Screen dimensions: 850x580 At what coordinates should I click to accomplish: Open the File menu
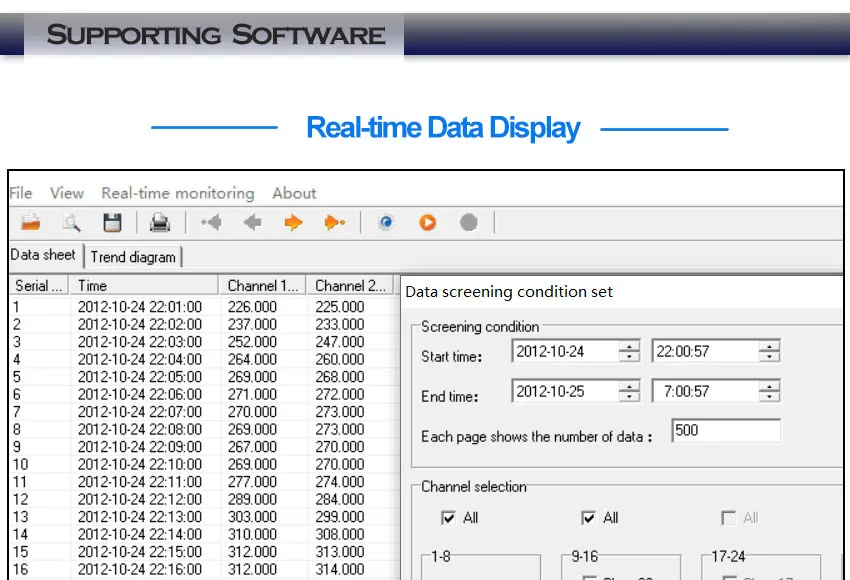[21, 193]
